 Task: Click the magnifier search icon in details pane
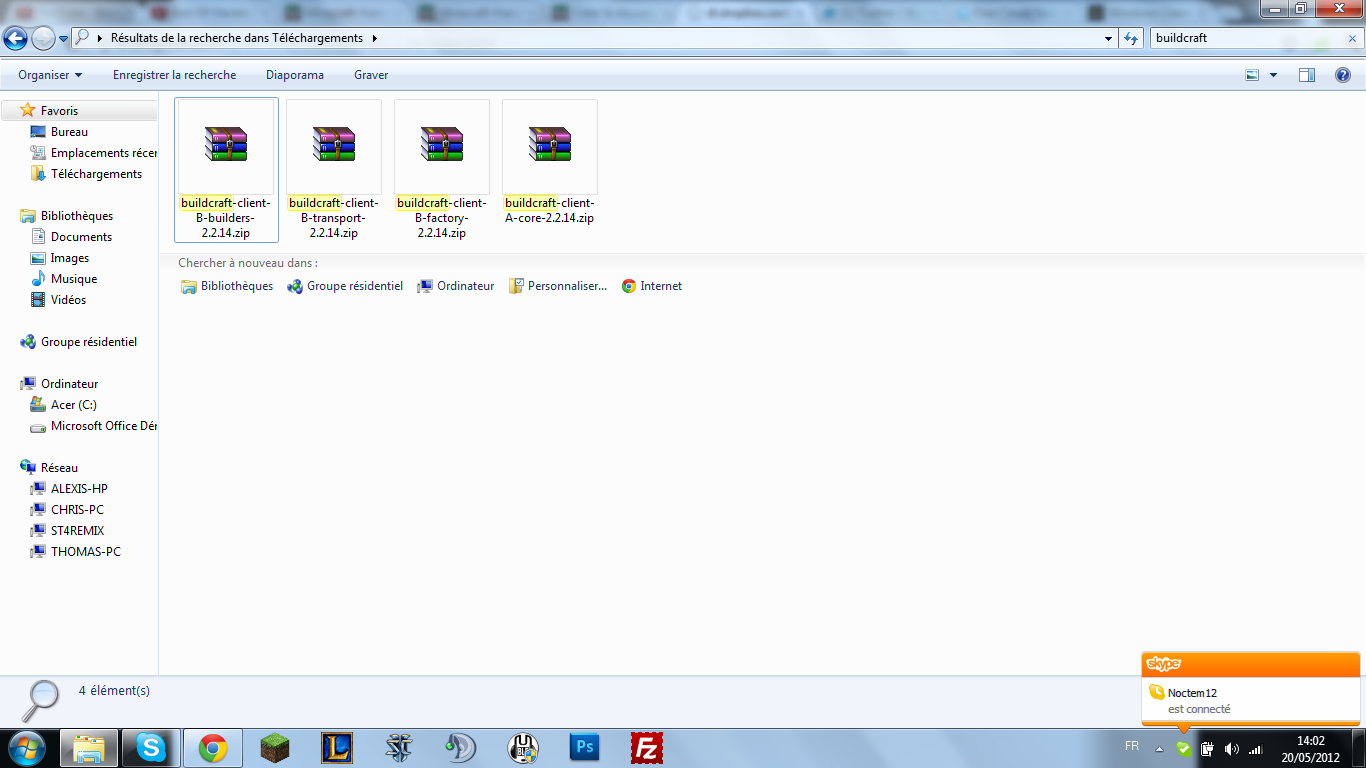click(41, 700)
